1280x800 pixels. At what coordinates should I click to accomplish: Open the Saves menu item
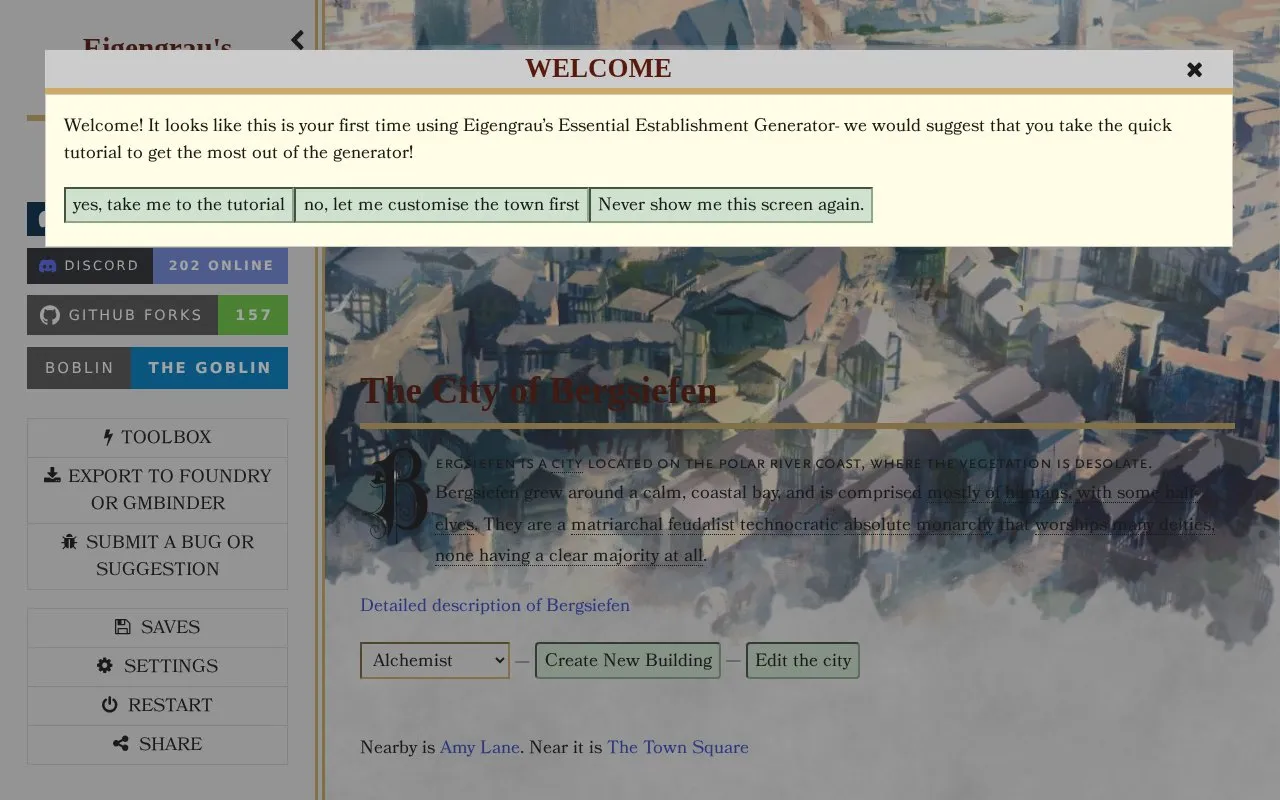(157, 627)
